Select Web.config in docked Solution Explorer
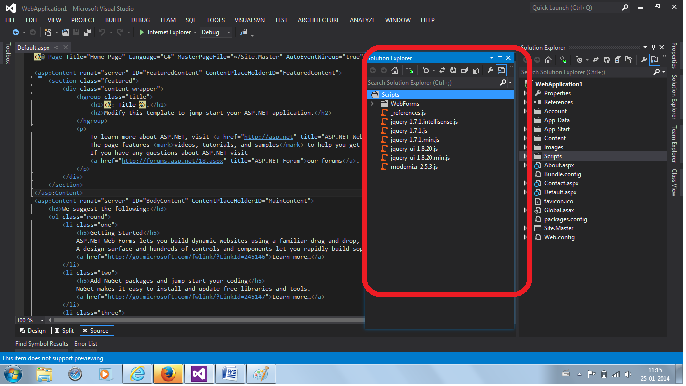The height and width of the screenshot is (386, 686). point(559,237)
